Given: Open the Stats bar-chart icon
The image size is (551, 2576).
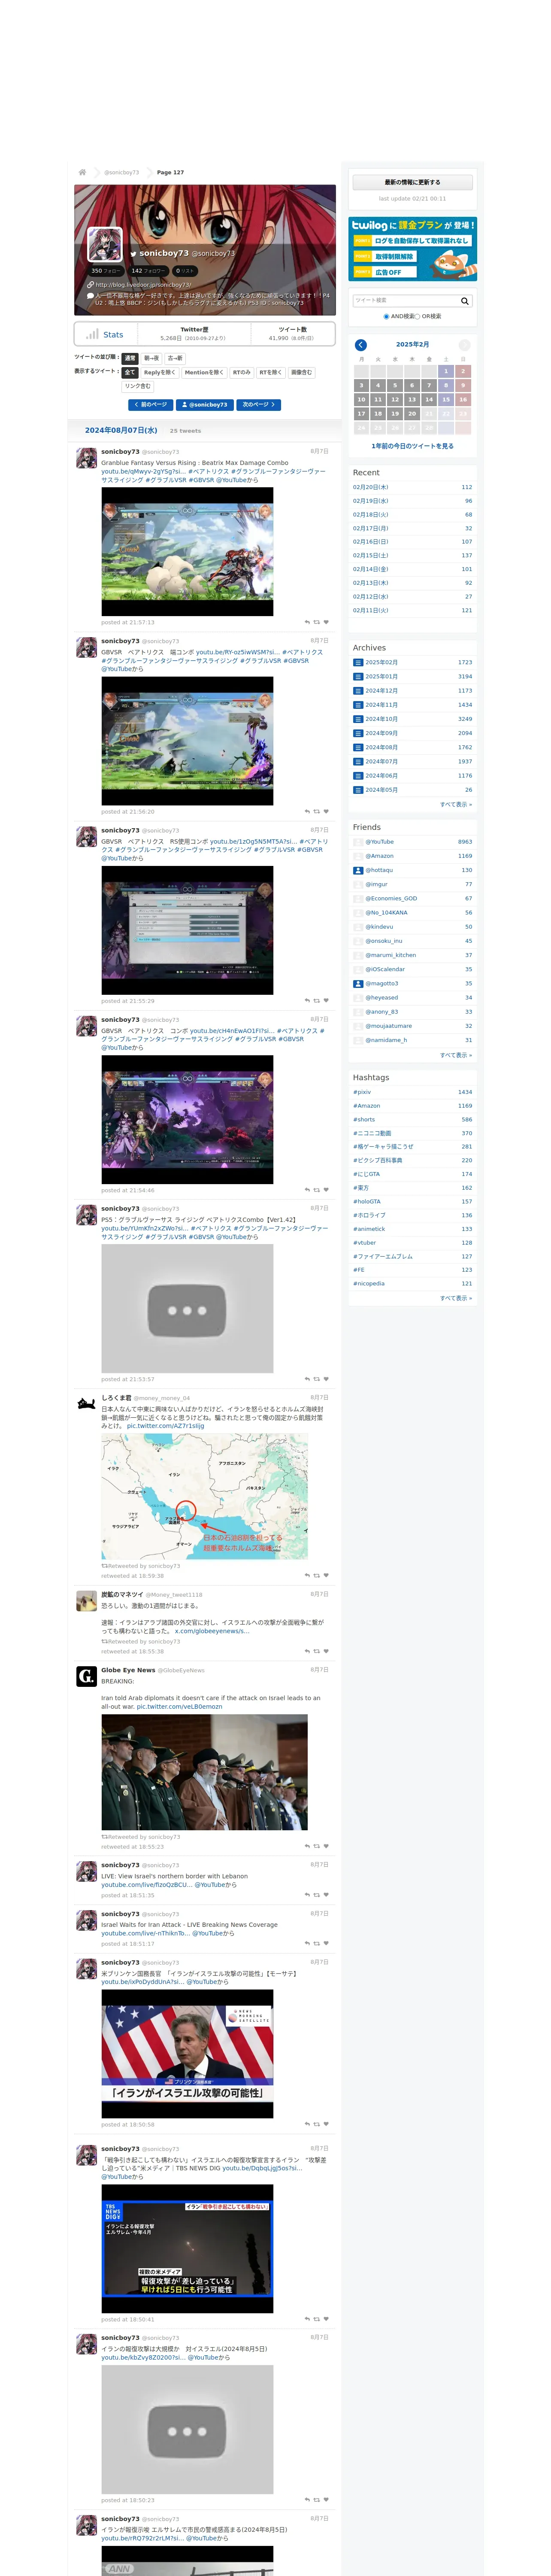Looking at the screenshot, I should coord(92,334).
